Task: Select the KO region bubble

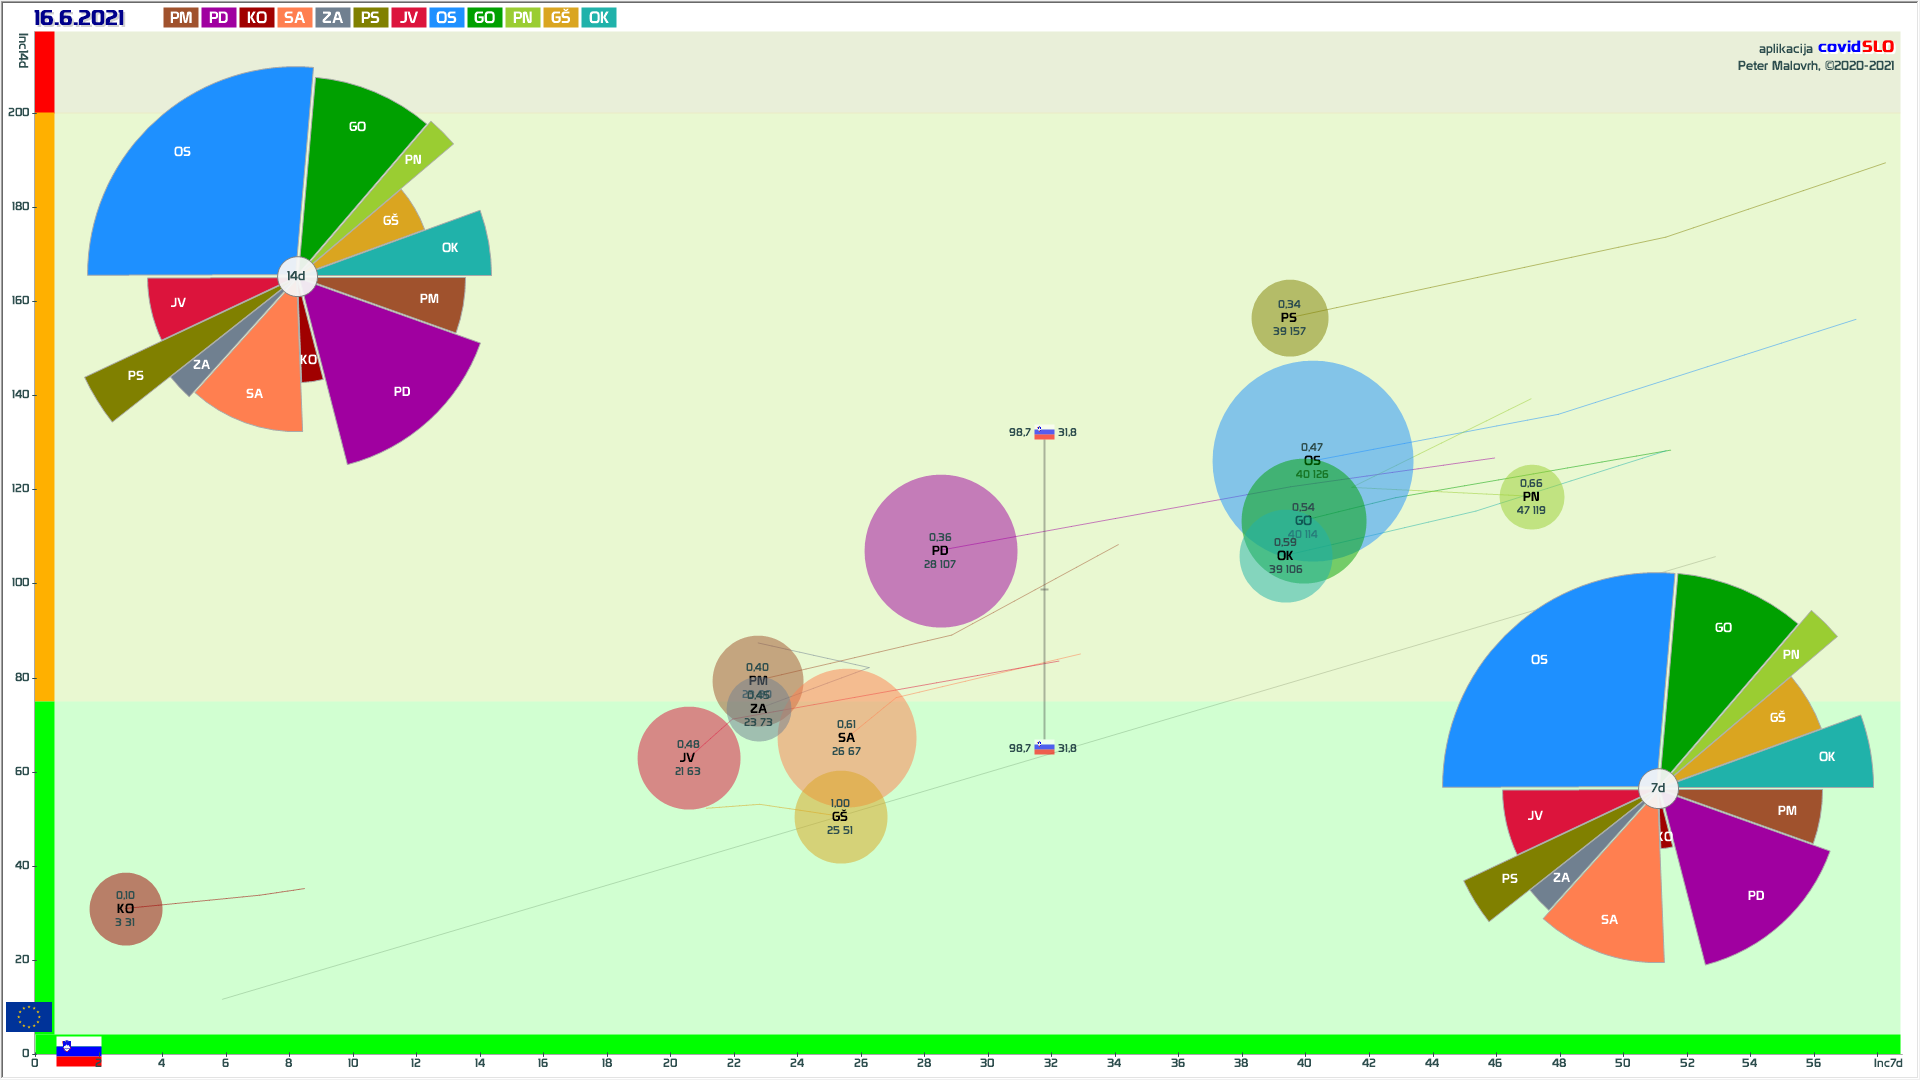Action: (x=126, y=909)
